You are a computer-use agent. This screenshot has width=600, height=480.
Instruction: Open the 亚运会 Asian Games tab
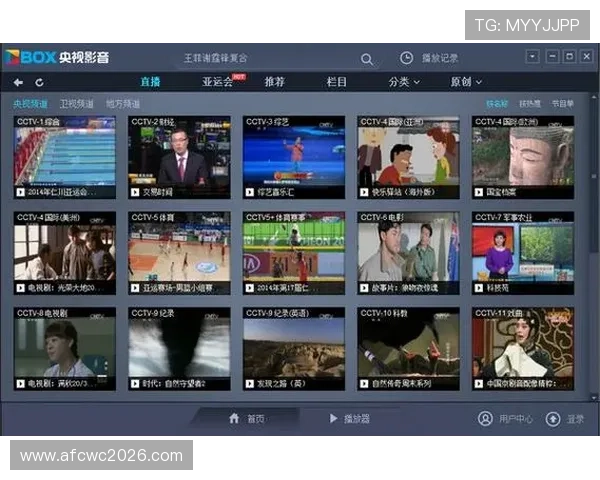[217, 82]
